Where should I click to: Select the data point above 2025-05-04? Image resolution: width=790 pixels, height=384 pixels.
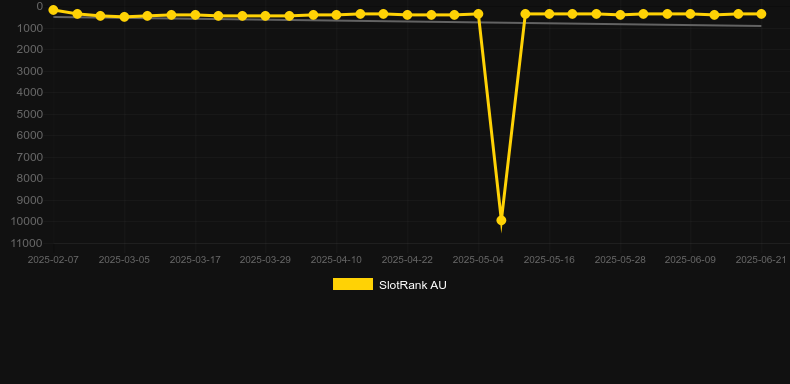478,14
